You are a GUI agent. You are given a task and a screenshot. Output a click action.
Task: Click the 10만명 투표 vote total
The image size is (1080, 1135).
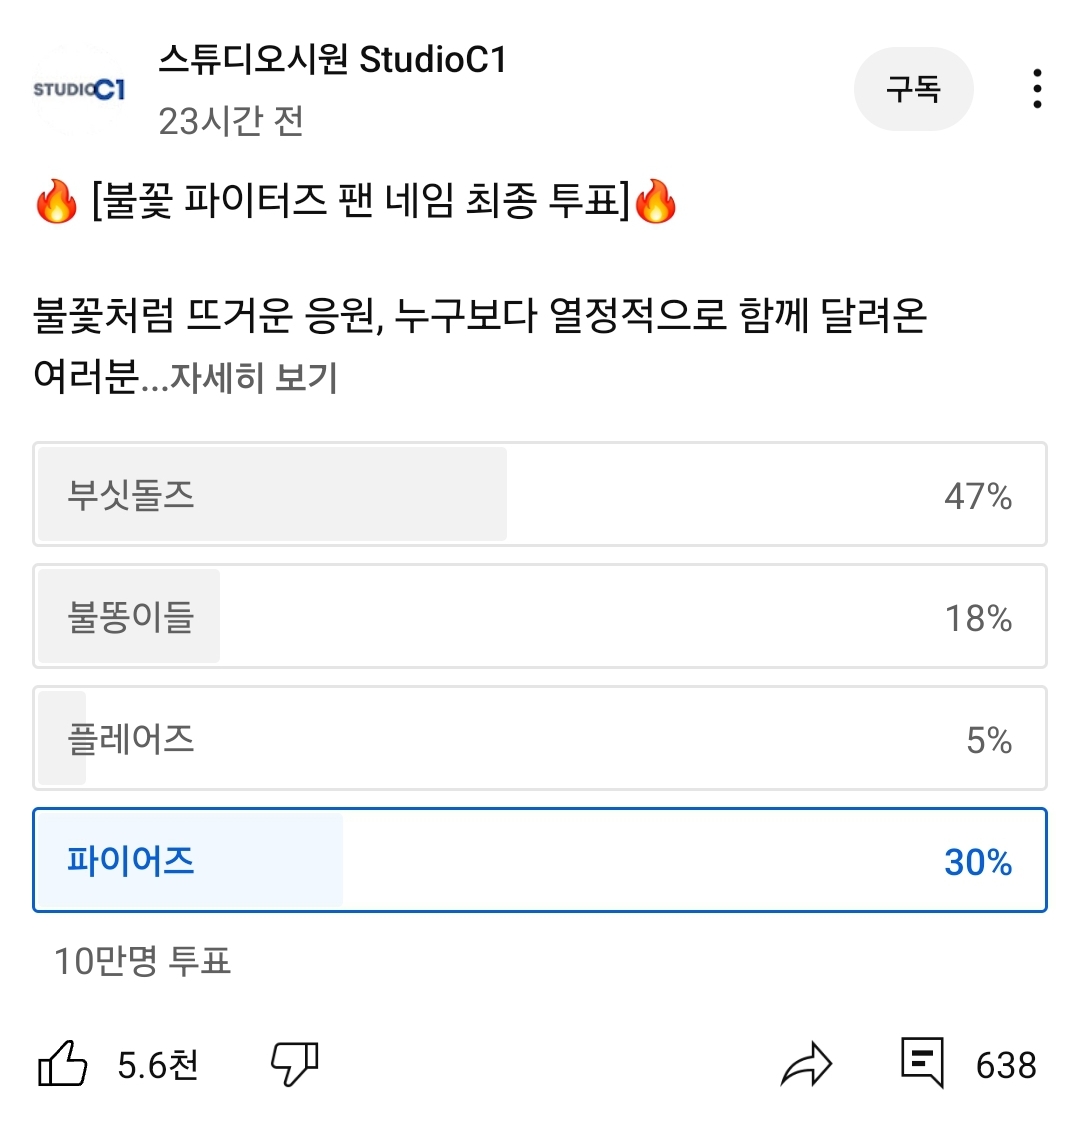coord(143,961)
